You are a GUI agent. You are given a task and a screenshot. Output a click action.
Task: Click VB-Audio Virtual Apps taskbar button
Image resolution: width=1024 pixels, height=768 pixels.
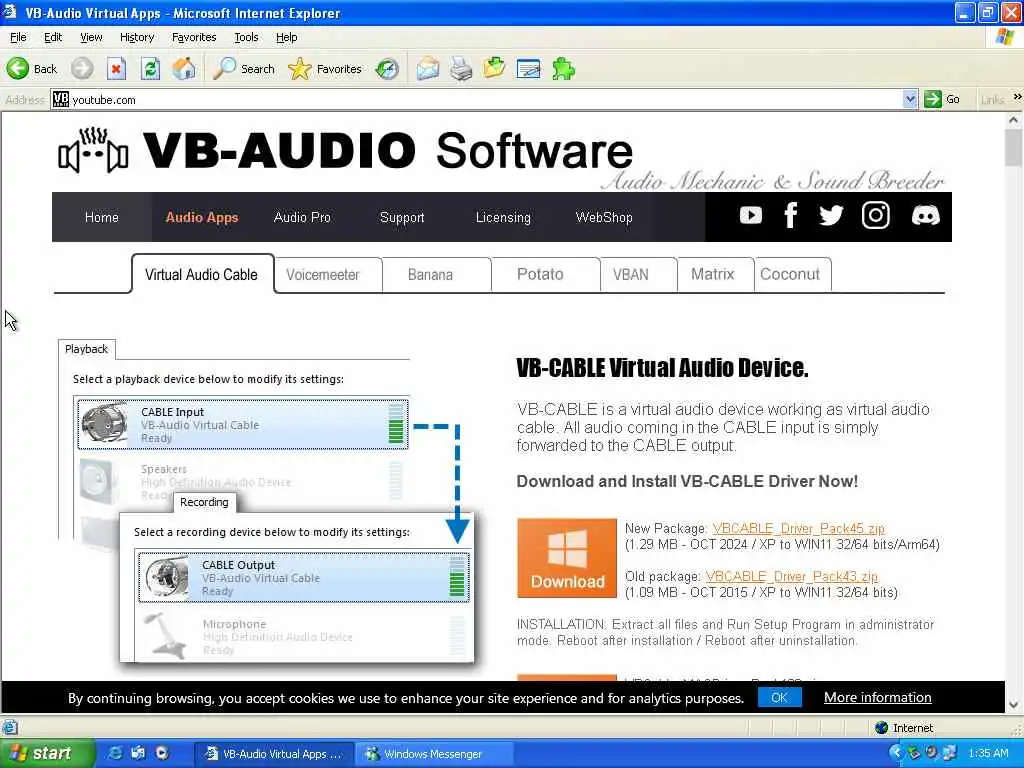click(x=274, y=754)
